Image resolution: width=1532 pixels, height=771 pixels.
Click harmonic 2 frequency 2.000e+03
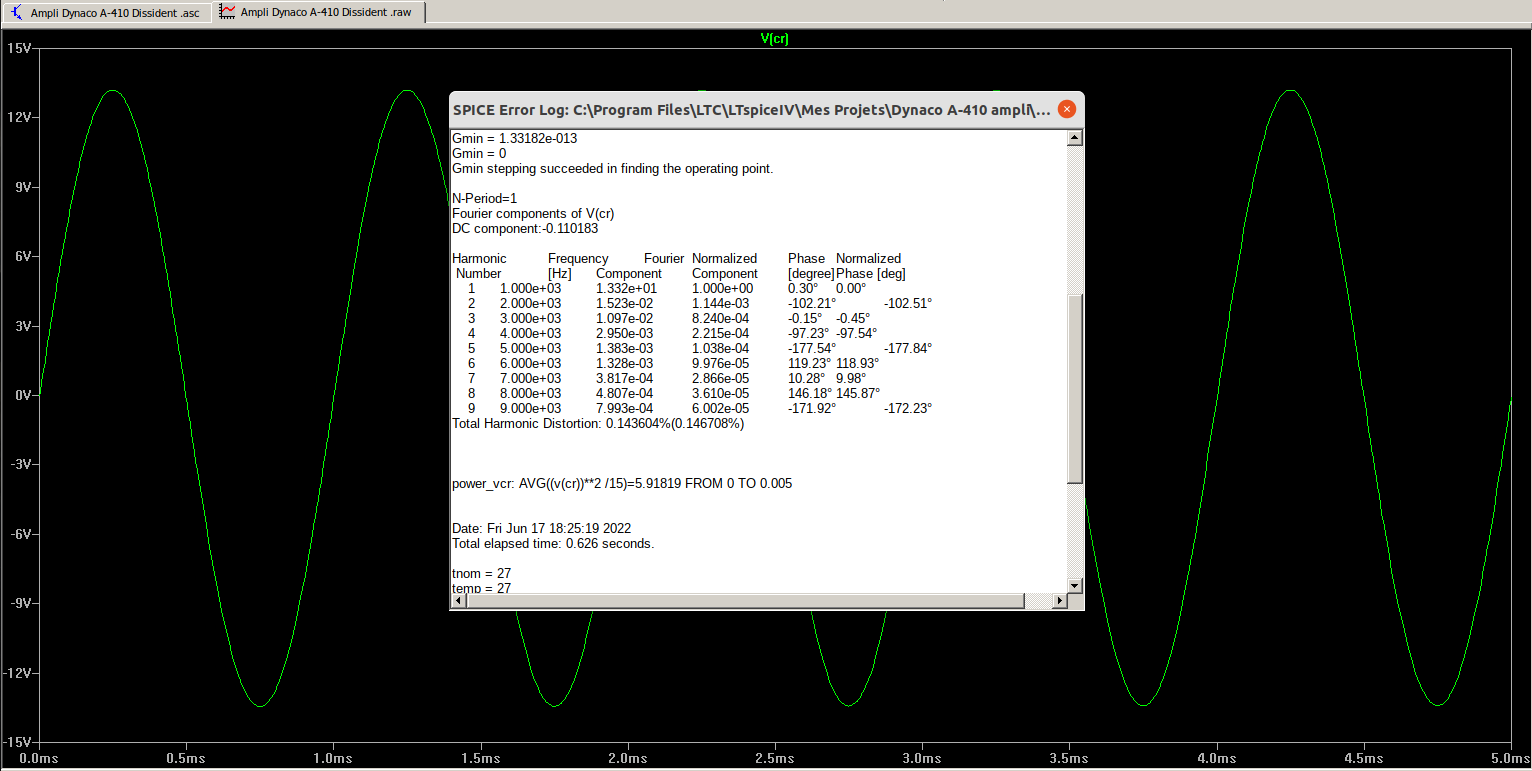coord(530,304)
